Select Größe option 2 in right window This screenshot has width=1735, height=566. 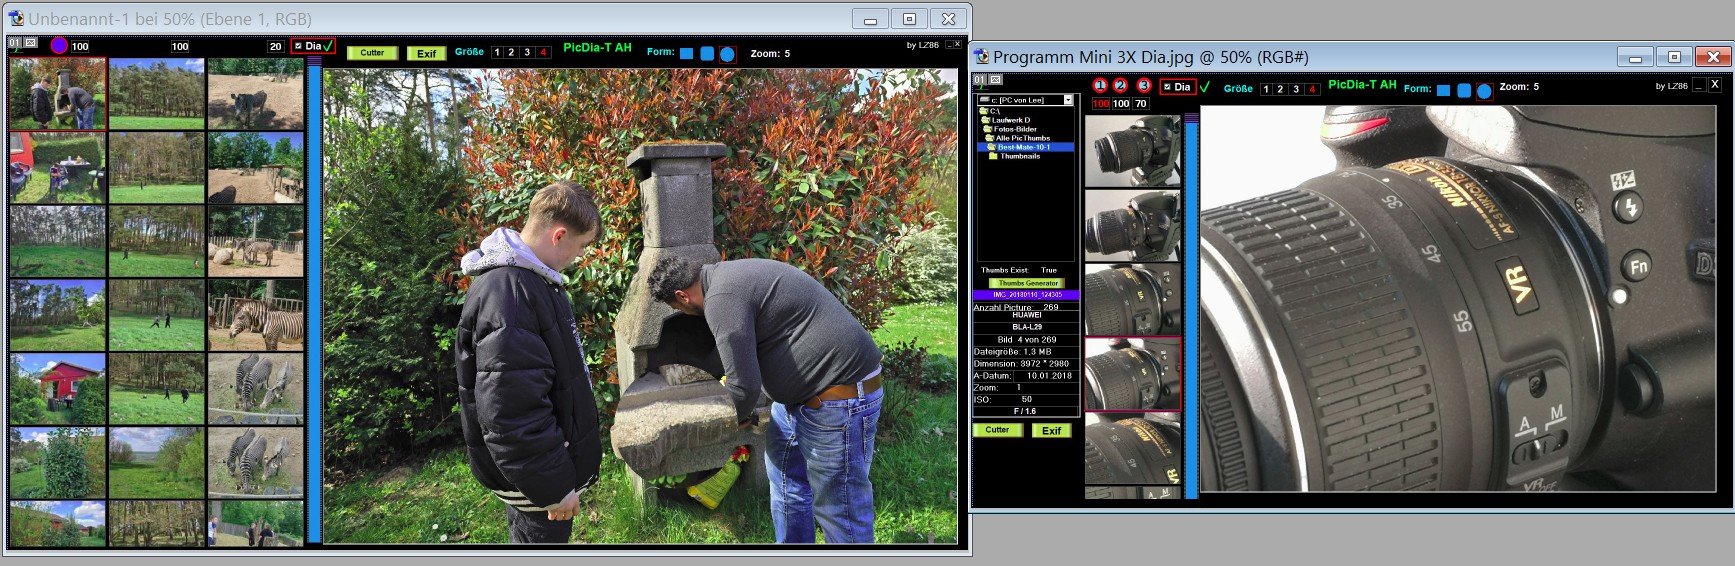[1280, 89]
